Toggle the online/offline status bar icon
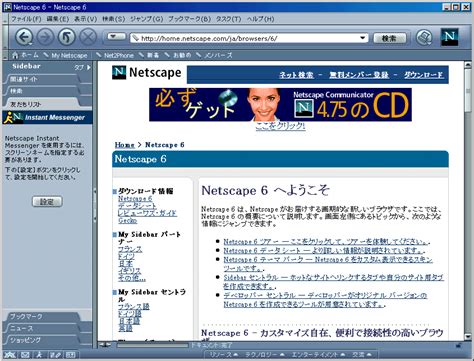Screen dimensions: 474x361 [x=105, y=345]
